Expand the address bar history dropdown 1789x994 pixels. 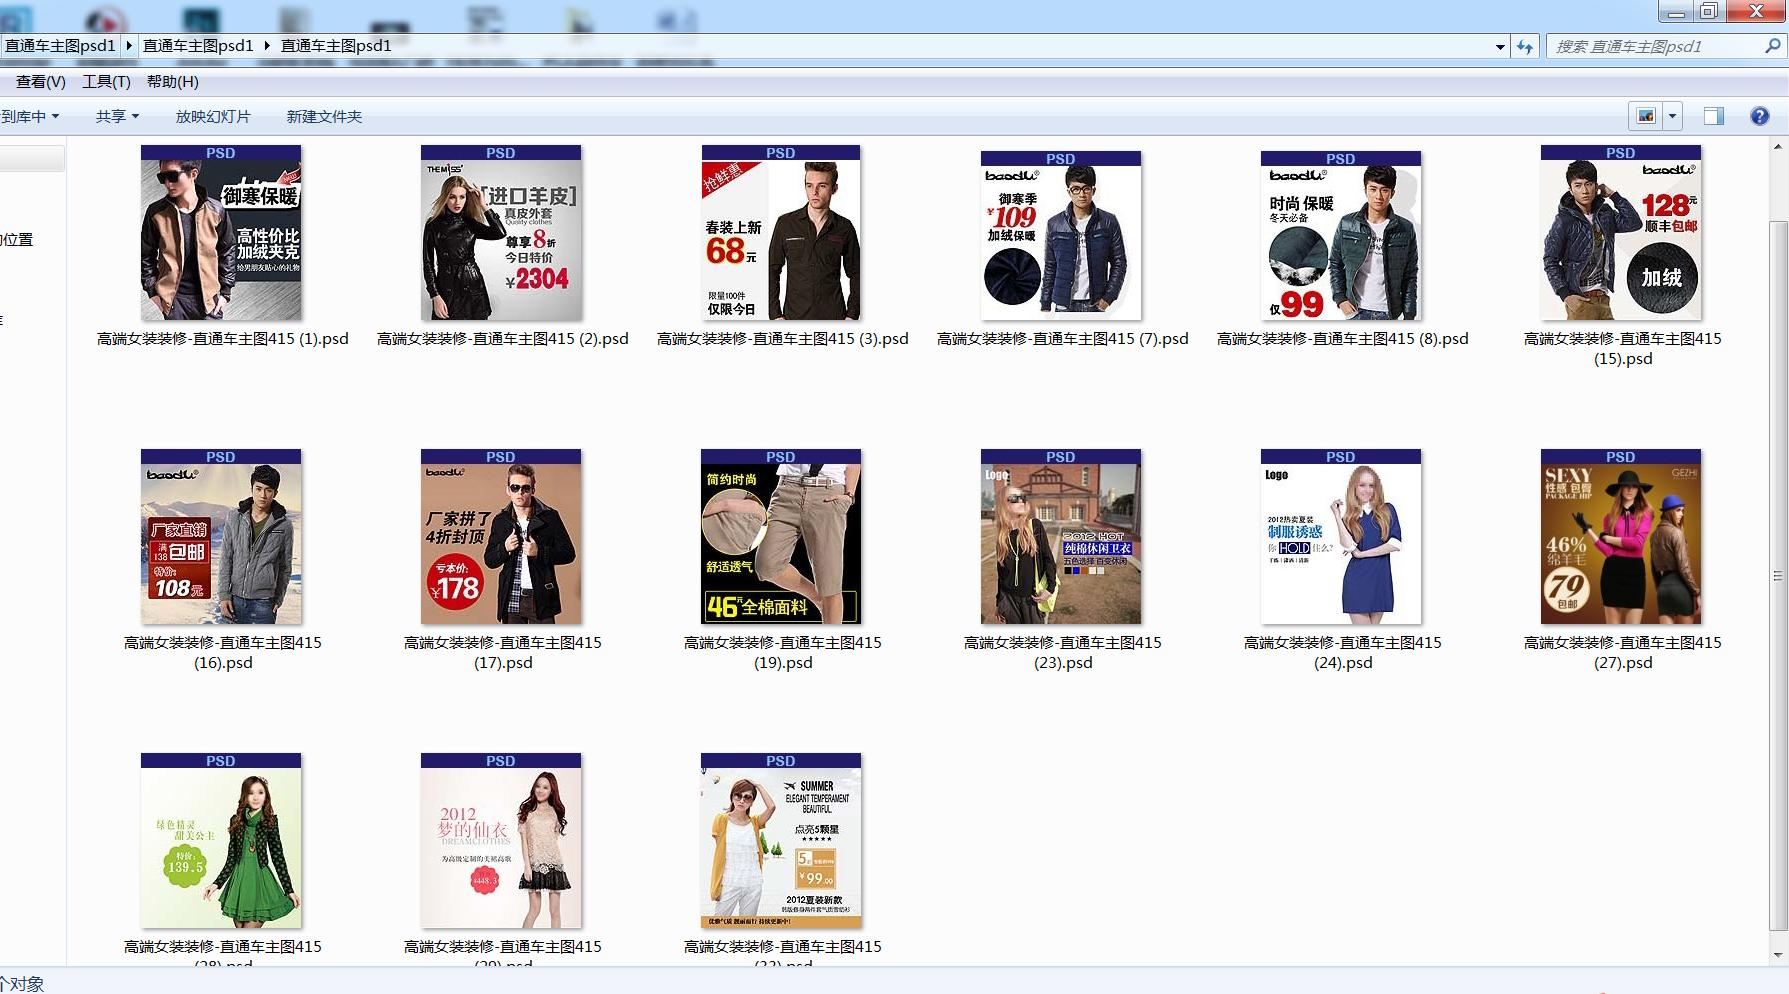1500,47
